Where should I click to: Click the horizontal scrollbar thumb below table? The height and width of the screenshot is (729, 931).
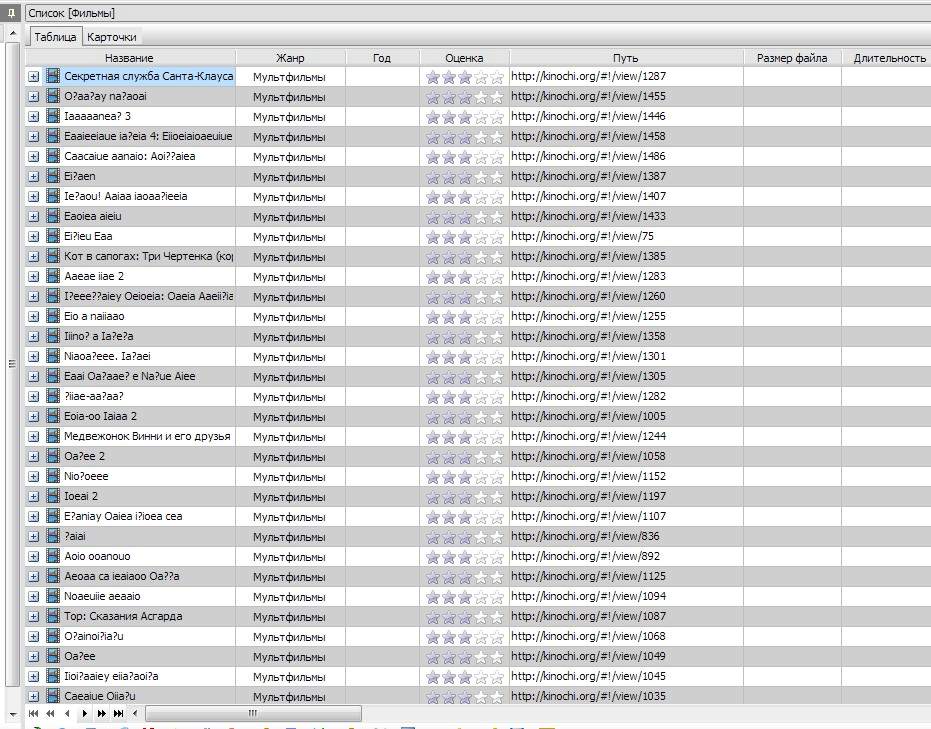tap(254, 713)
